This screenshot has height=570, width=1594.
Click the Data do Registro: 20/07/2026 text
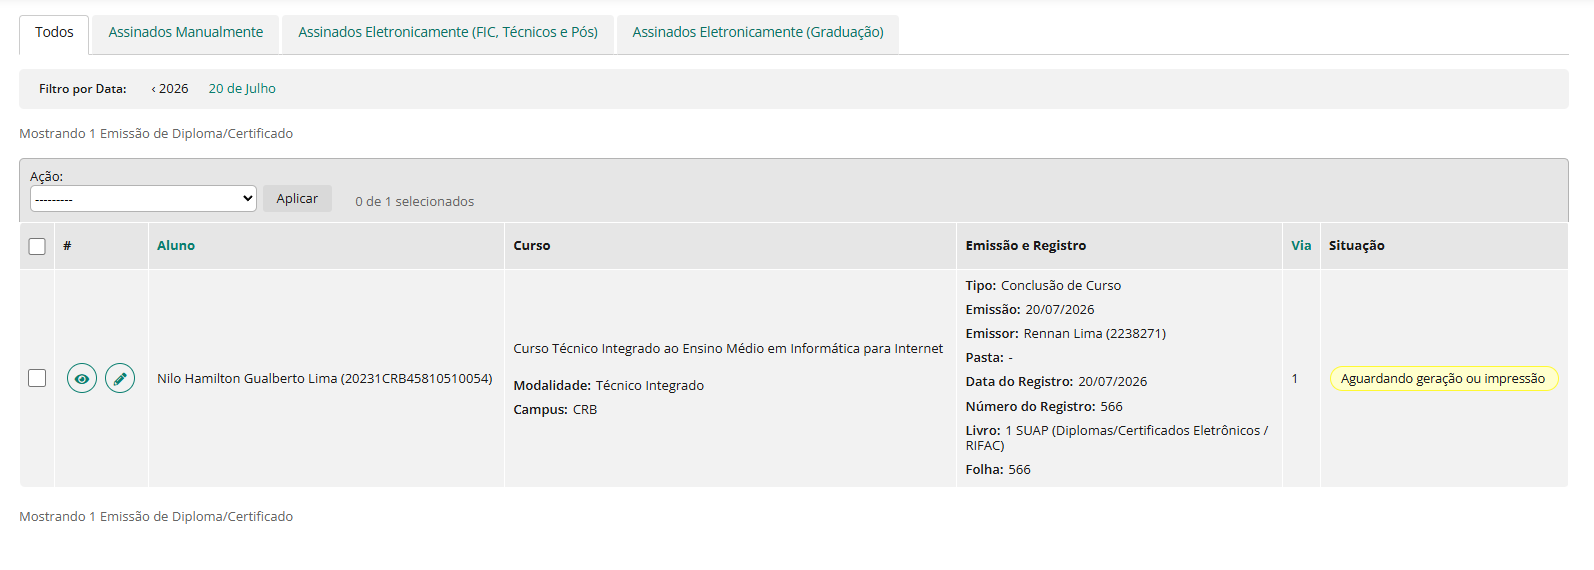pos(1056,382)
